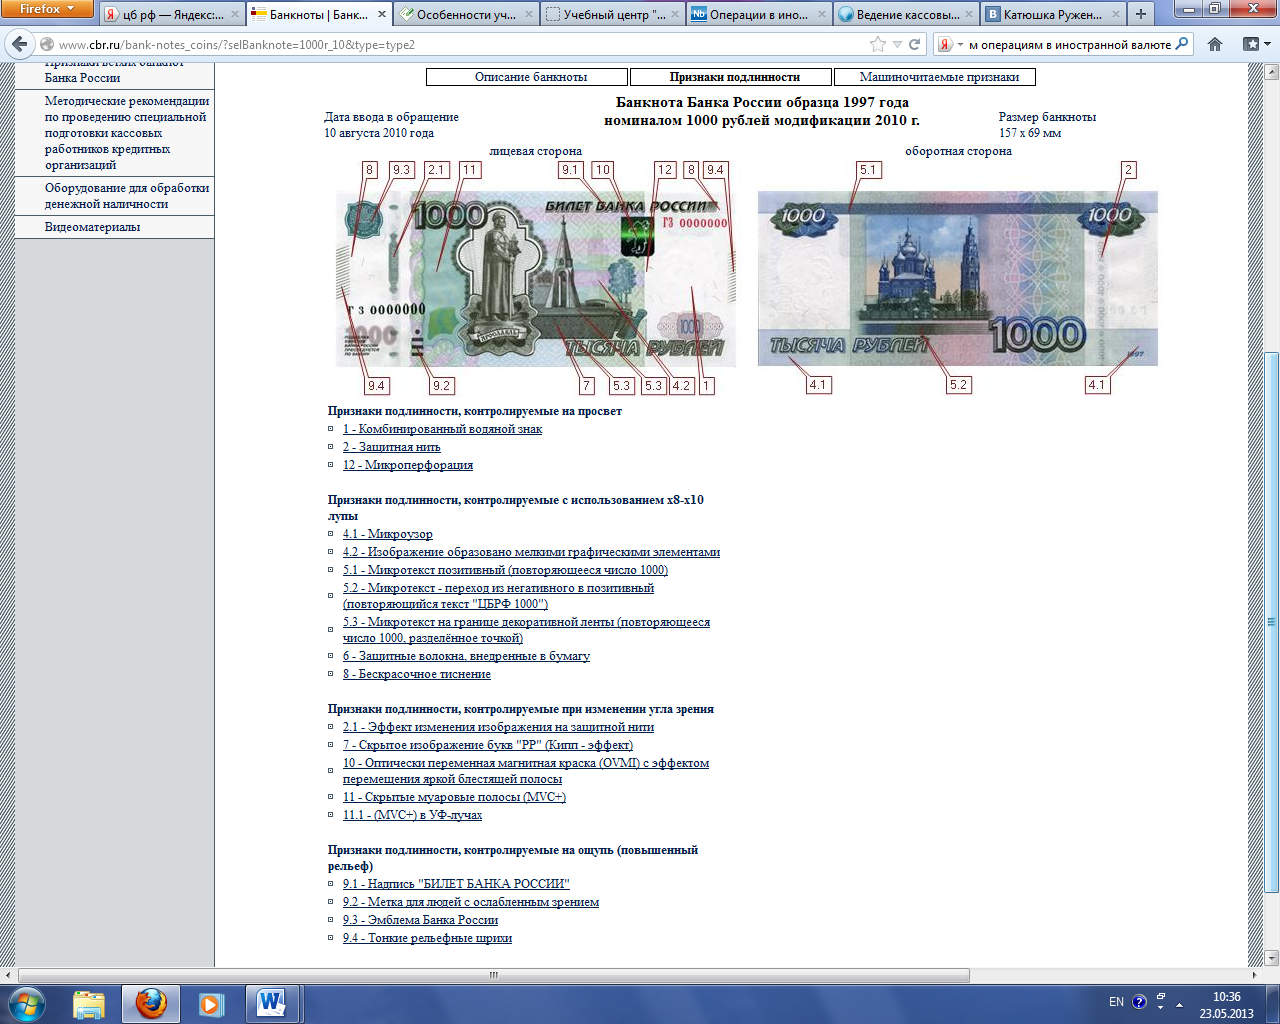
Task: Switch to the 'Особенности уч...' tab
Action: click(466, 15)
